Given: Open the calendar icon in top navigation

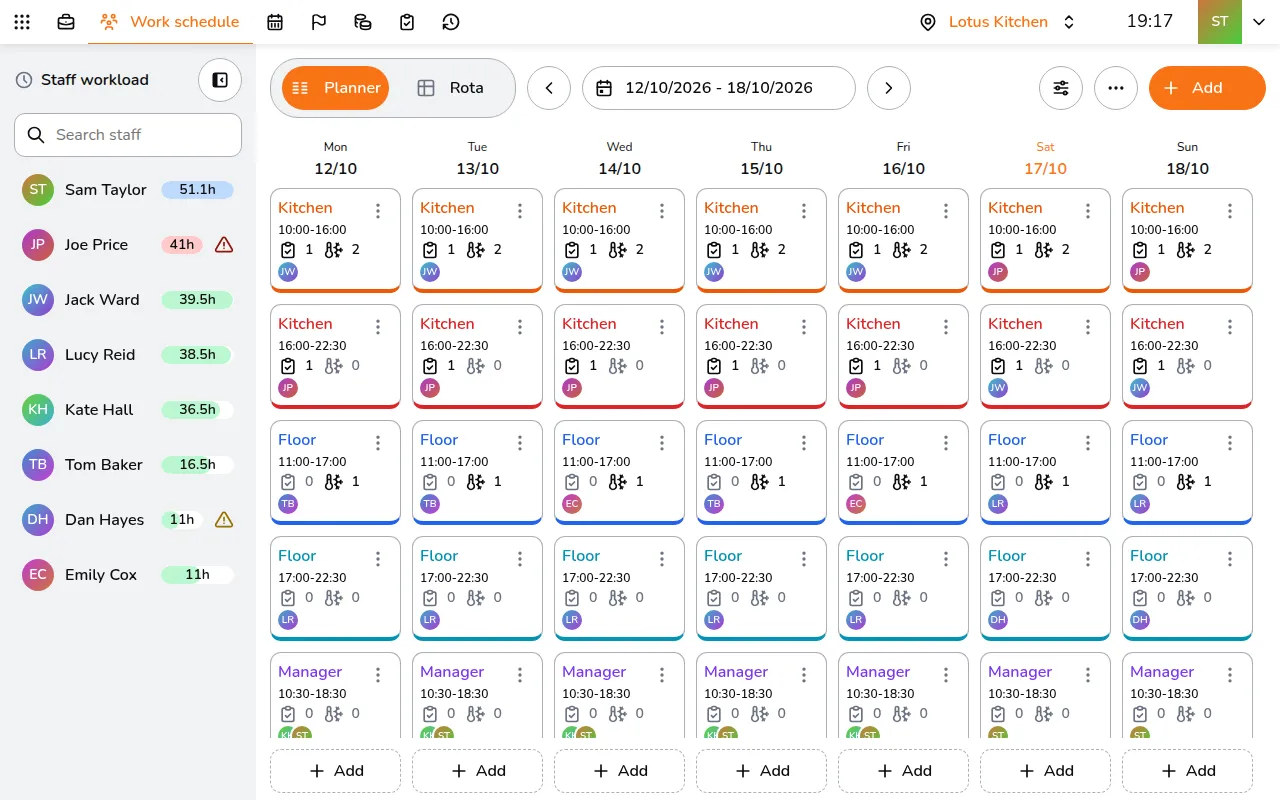Looking at the screenshot, I should [275, 22].
